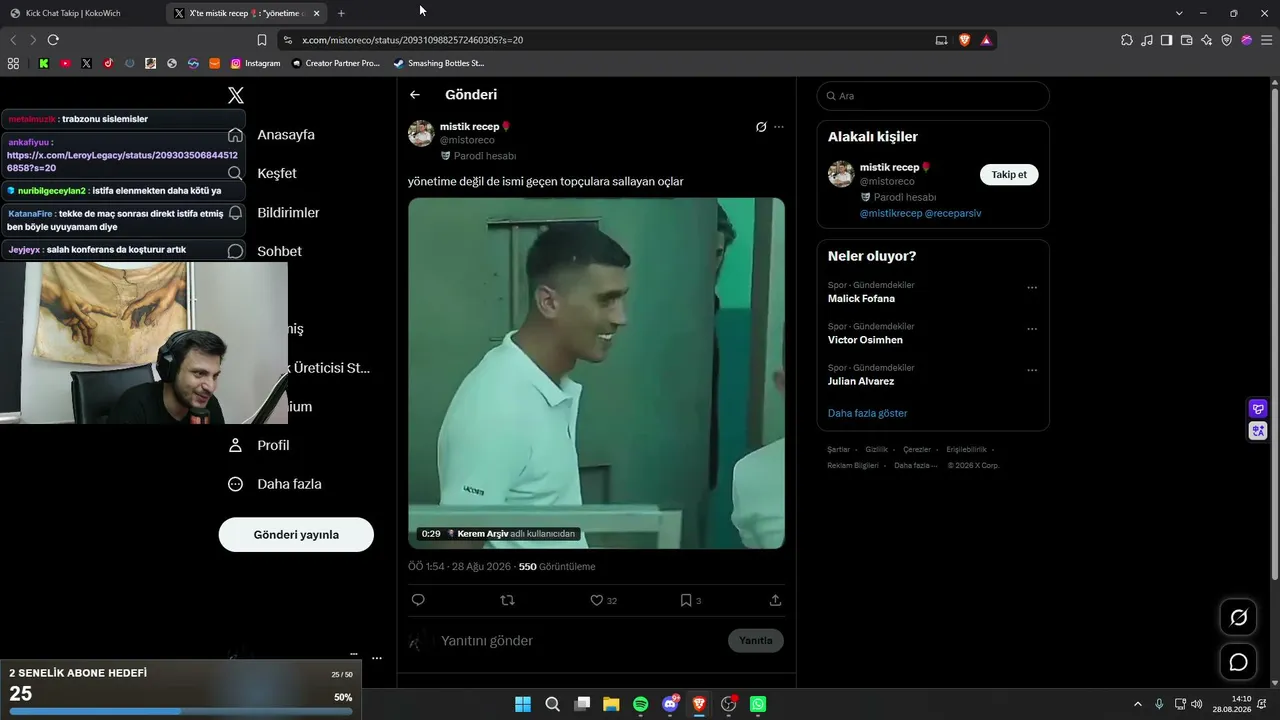Open Keşfet in the sidebar

click(277, 174)
